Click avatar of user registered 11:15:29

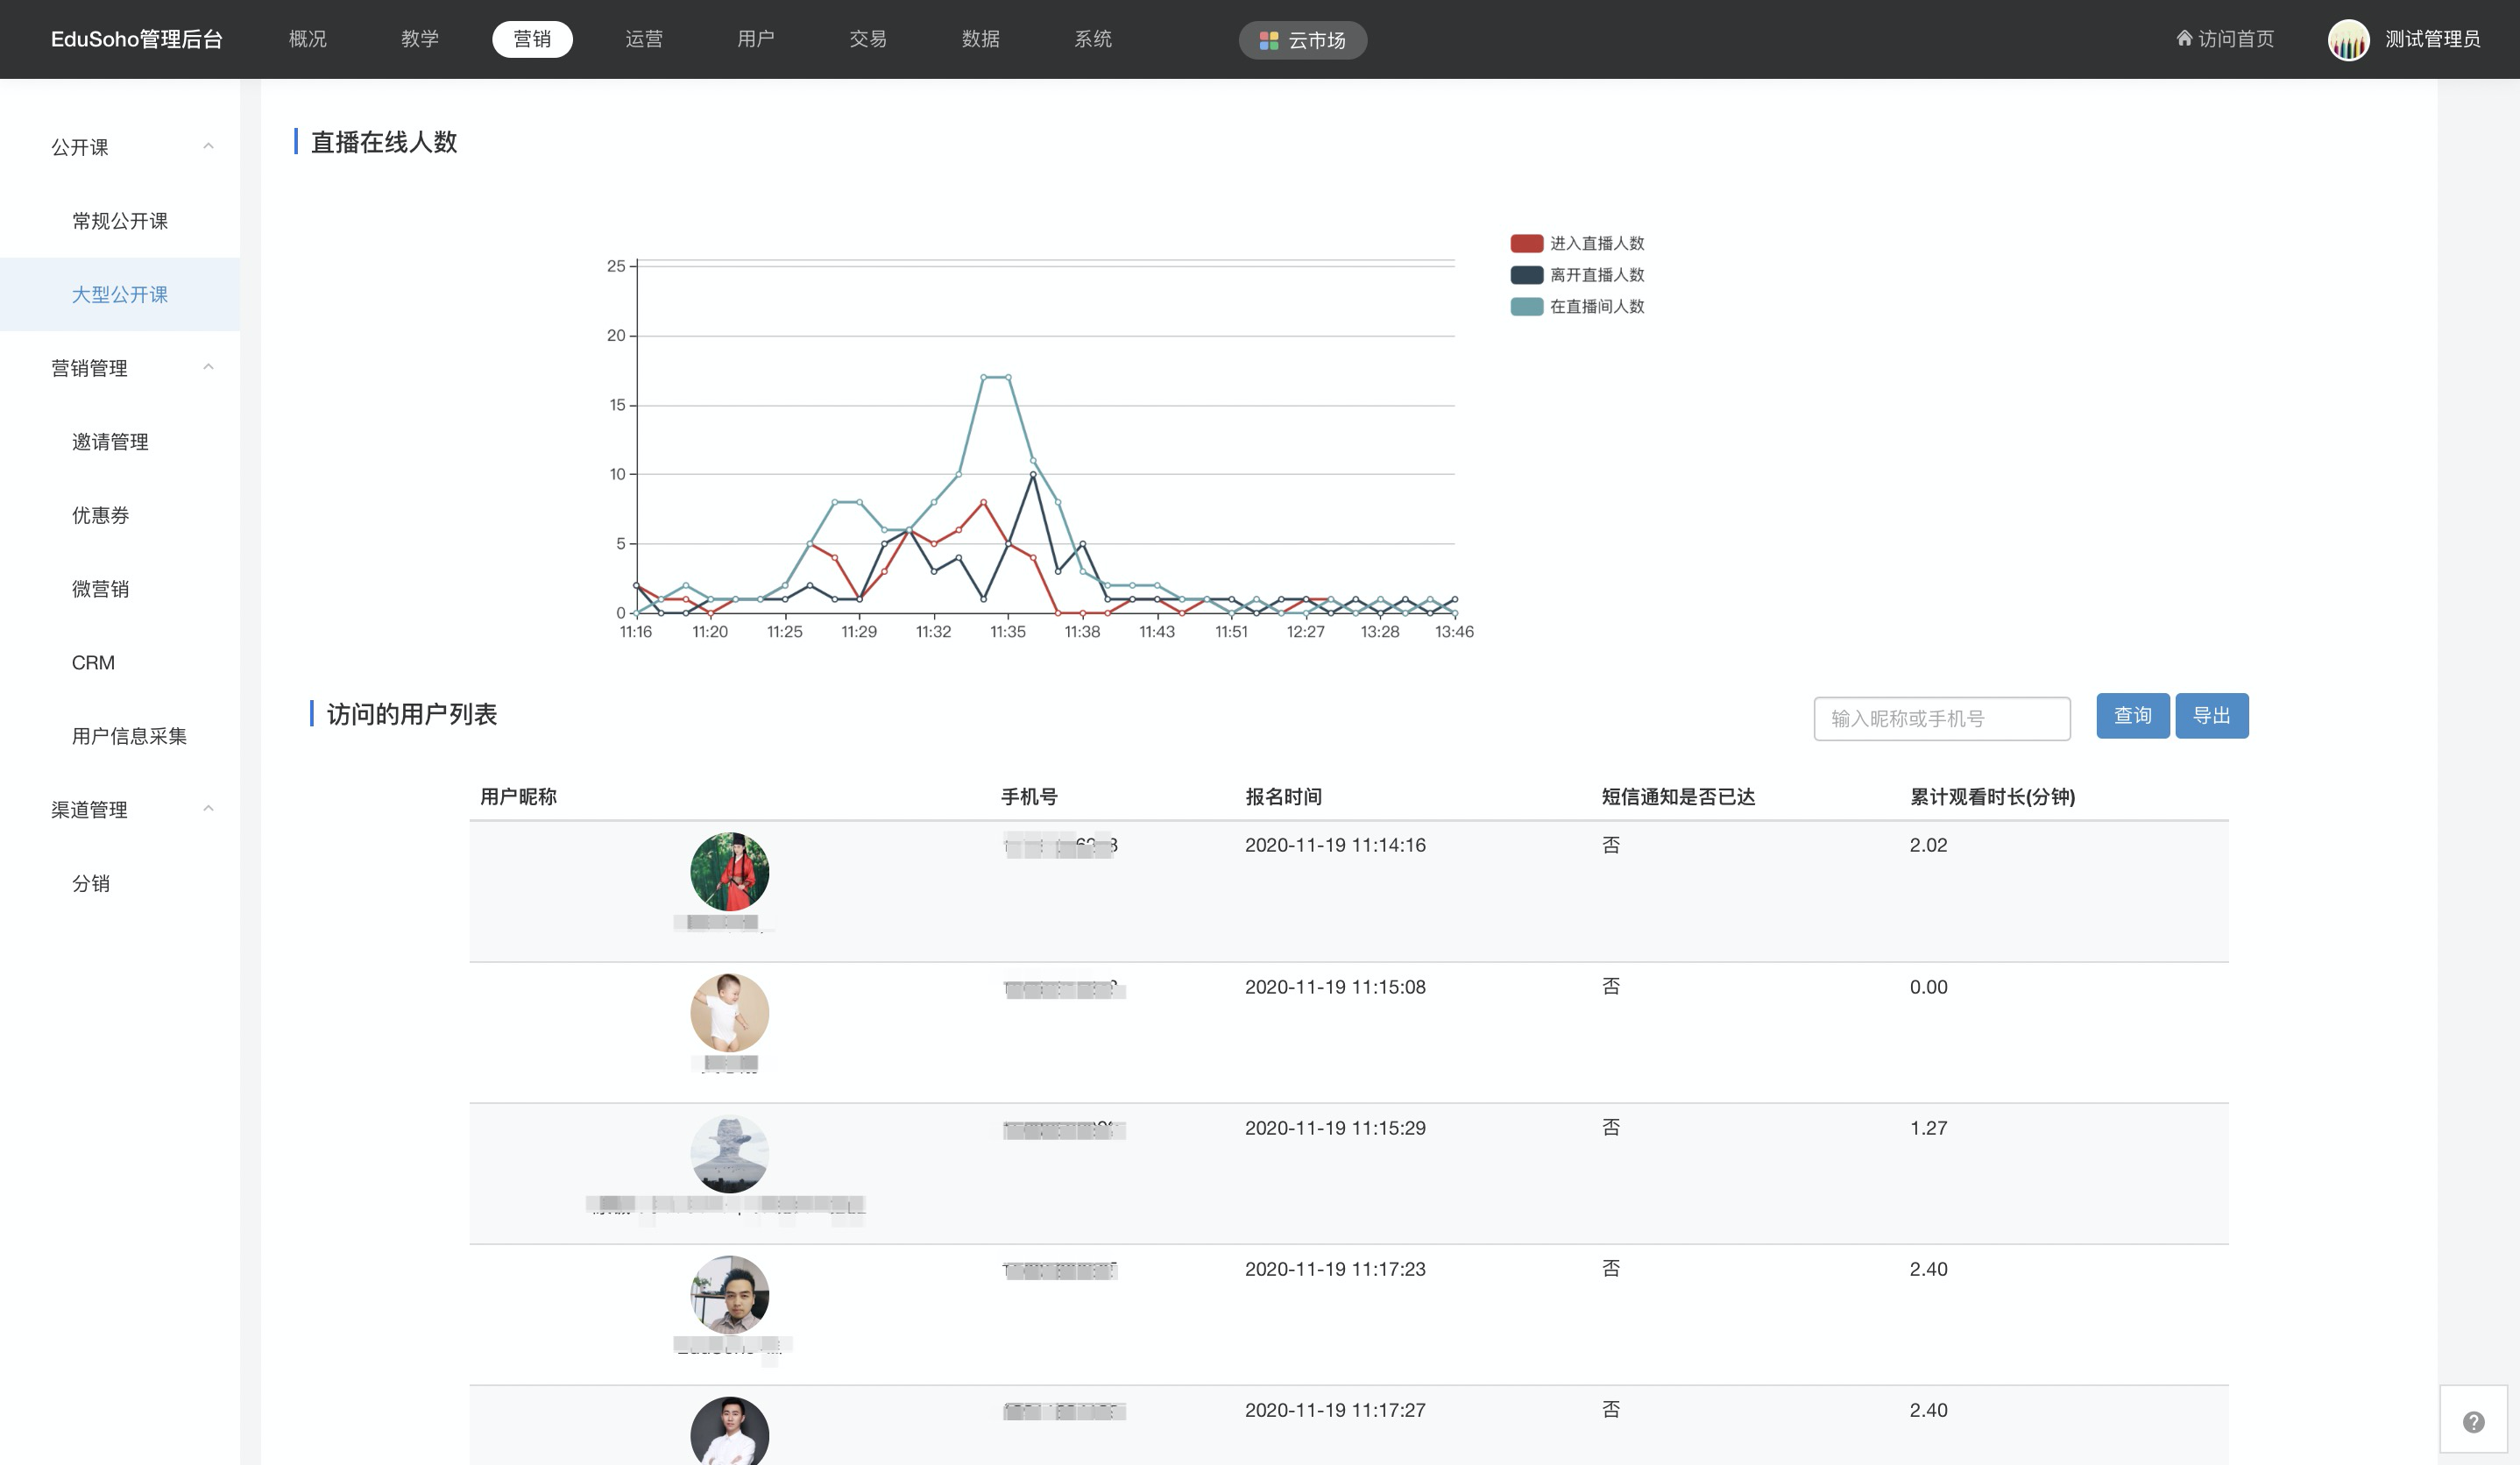click(729, 1153)
